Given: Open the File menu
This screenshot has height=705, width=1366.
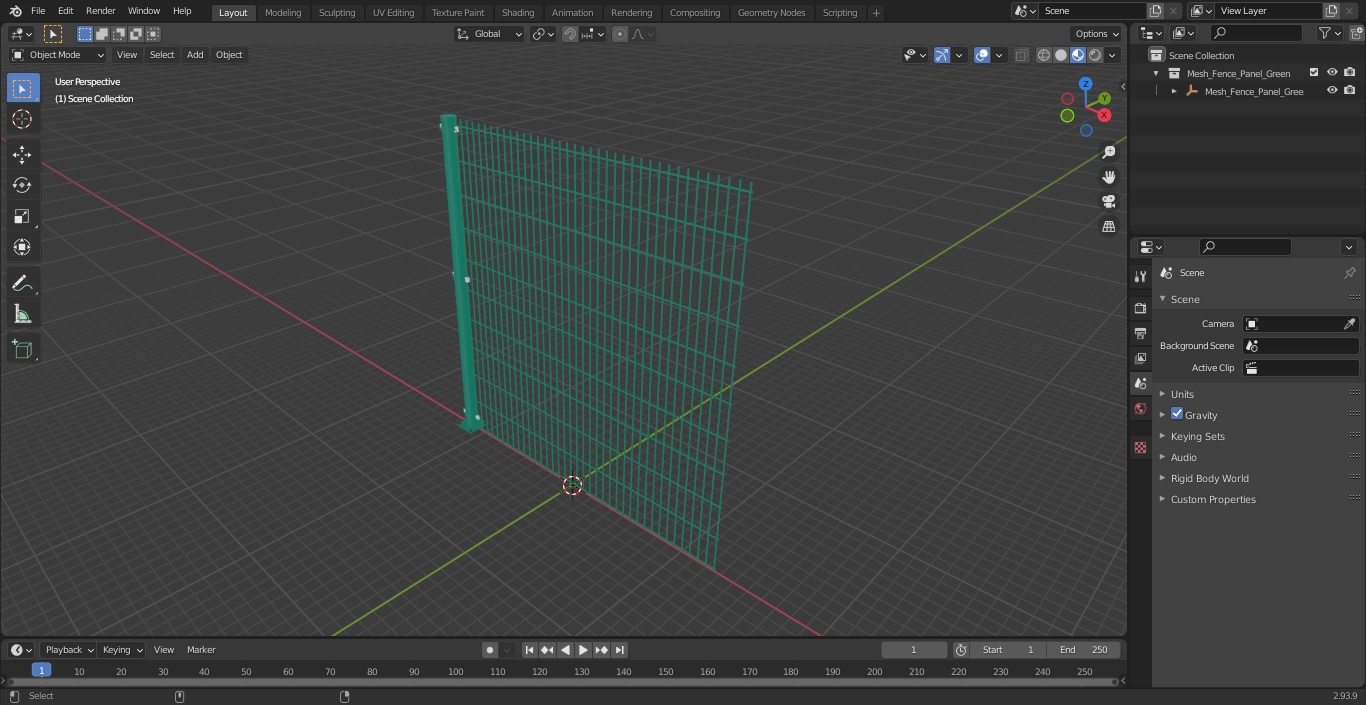Looking at the screenshot, I should pyautogui.click(x=38, y=11).
